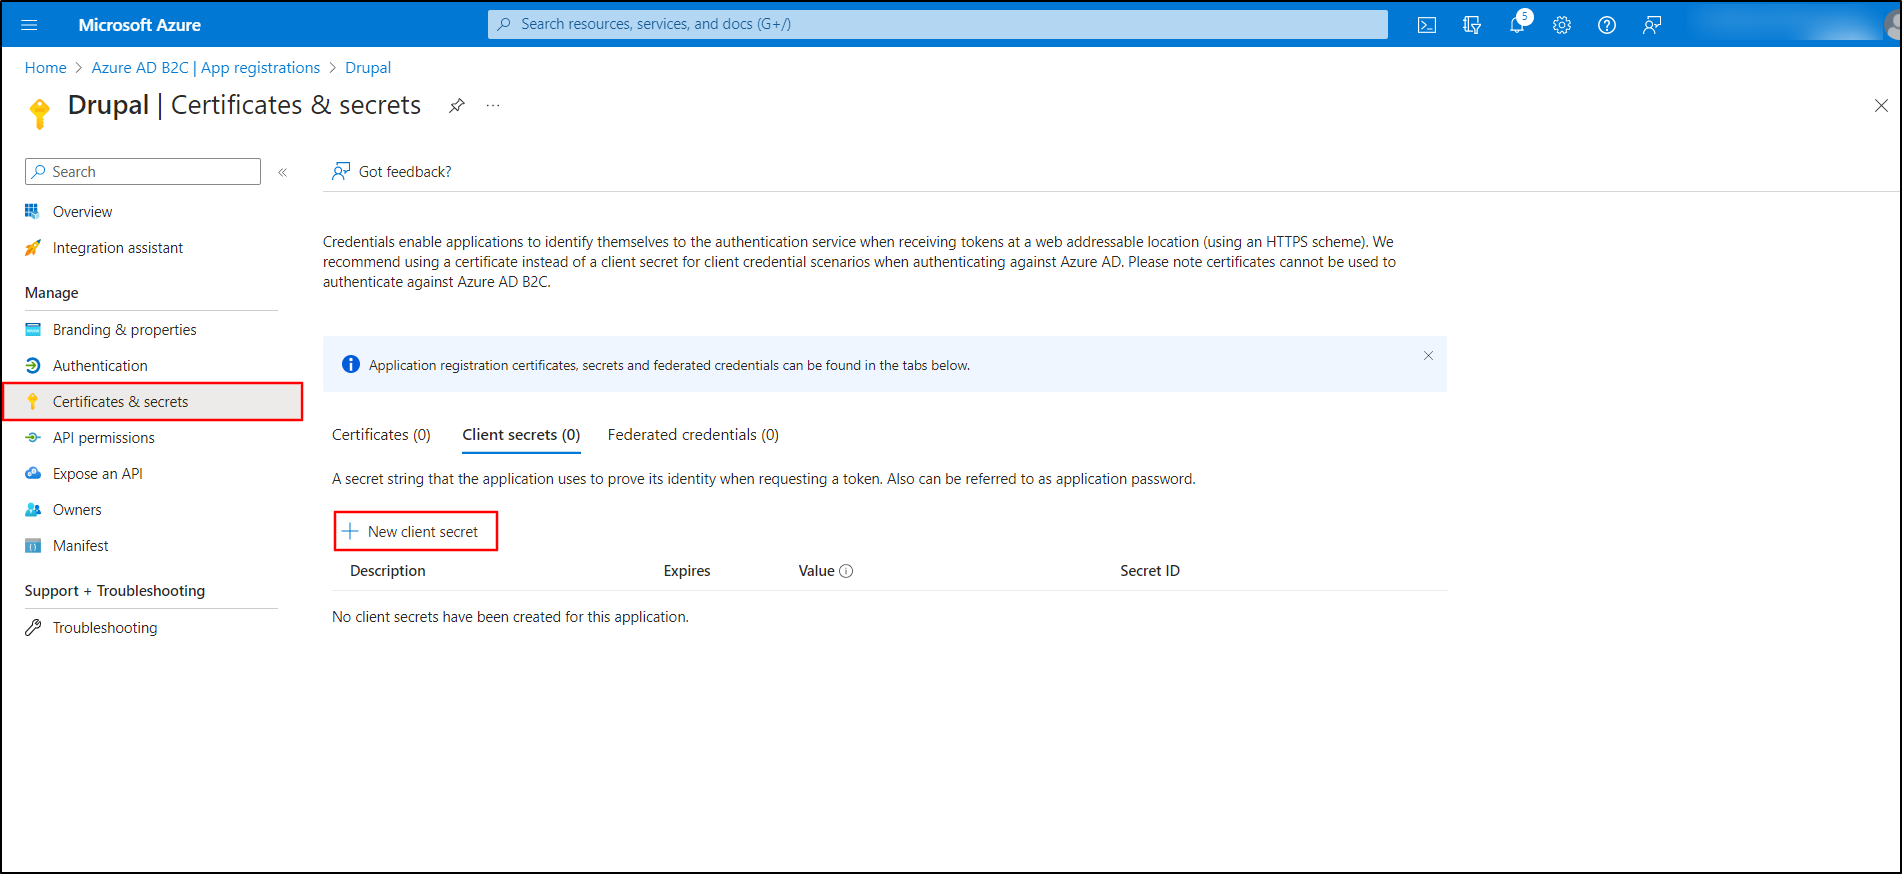
Task: Go to Azure AD B2C App registrations breadcrumb
Action: [205, 68]
